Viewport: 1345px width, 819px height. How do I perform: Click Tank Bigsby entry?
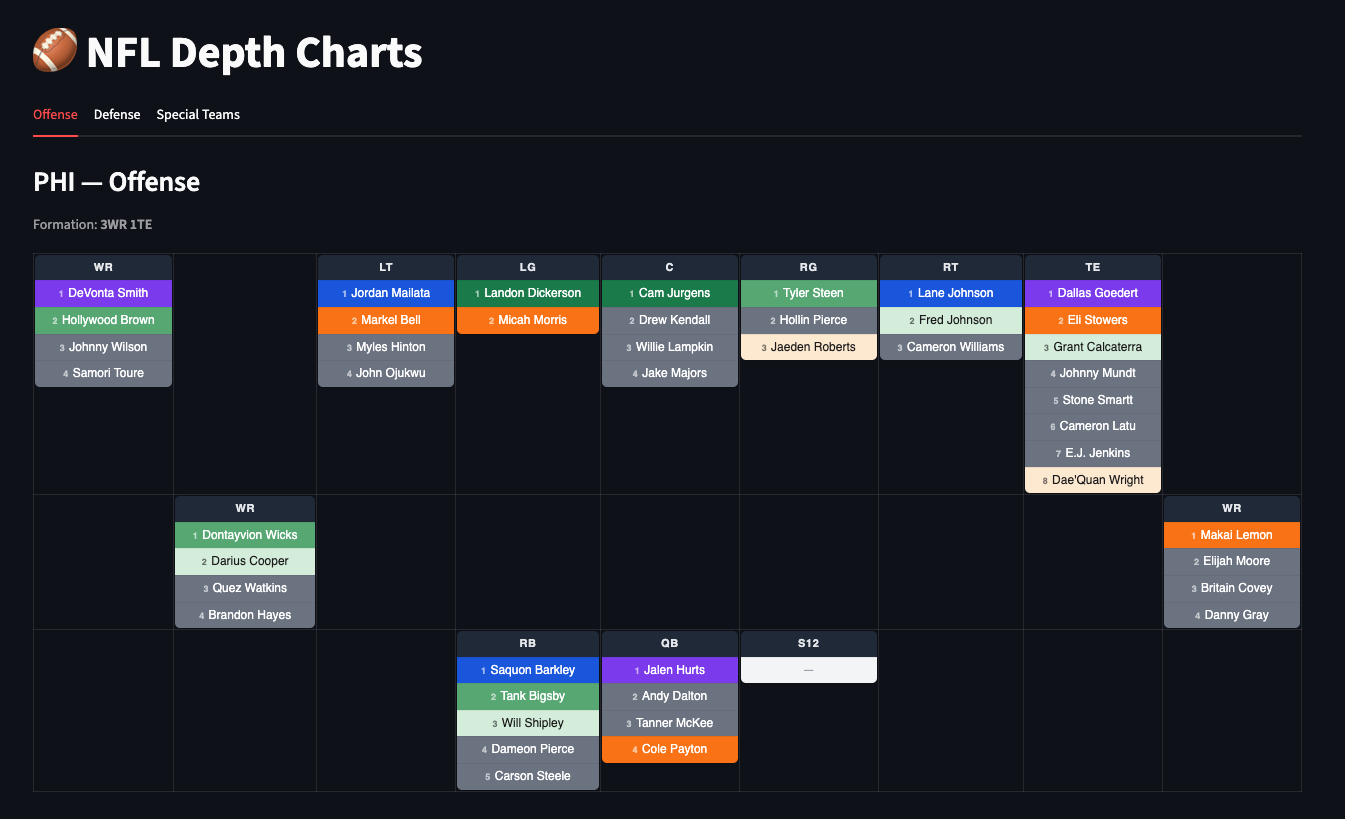click(x=528, y=696)
